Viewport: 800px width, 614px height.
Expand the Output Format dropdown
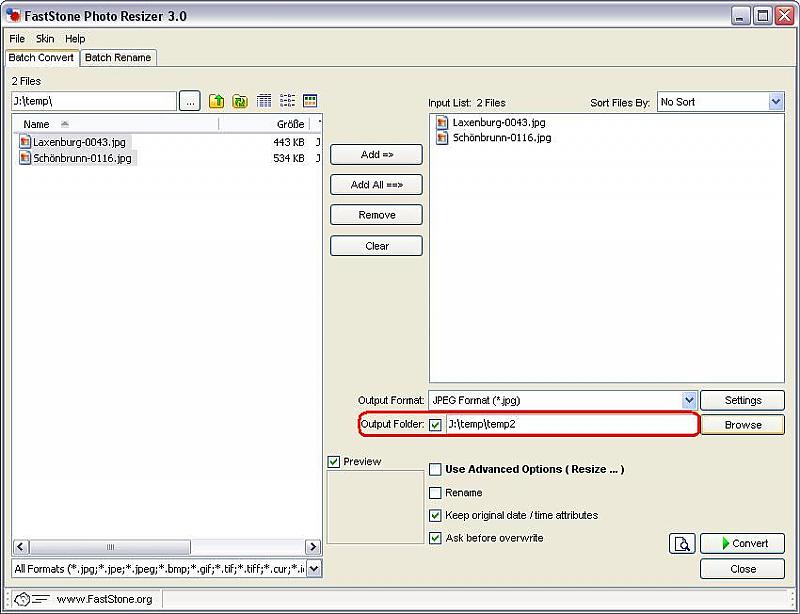pos(689,400)
